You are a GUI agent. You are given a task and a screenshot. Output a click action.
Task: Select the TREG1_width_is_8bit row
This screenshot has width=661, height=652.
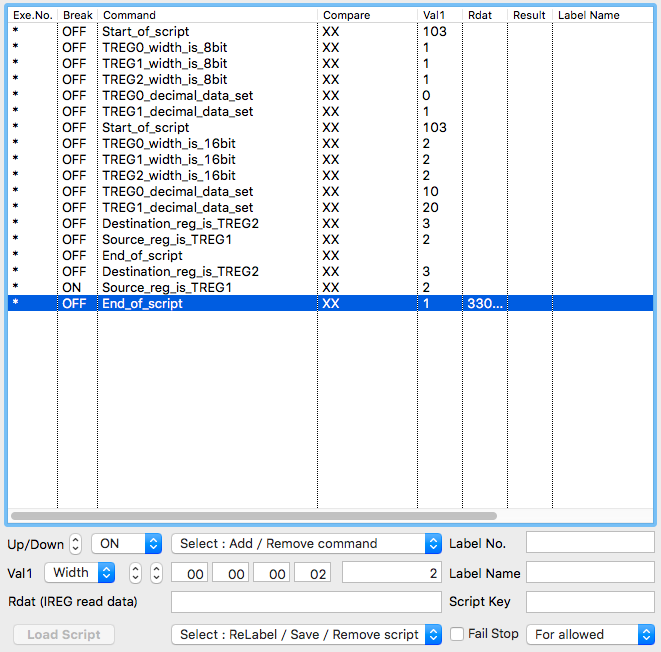pos(330,64)
